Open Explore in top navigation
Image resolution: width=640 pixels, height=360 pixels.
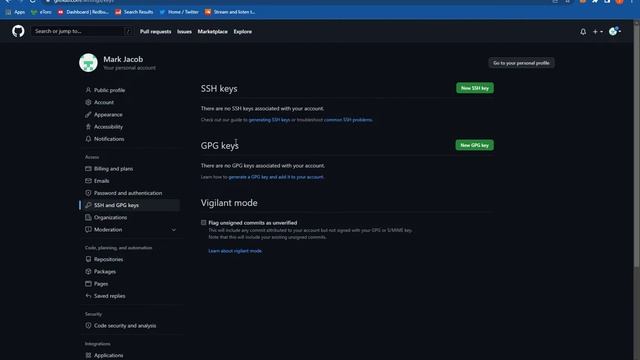pyautogui.click(x=242, y=31)
